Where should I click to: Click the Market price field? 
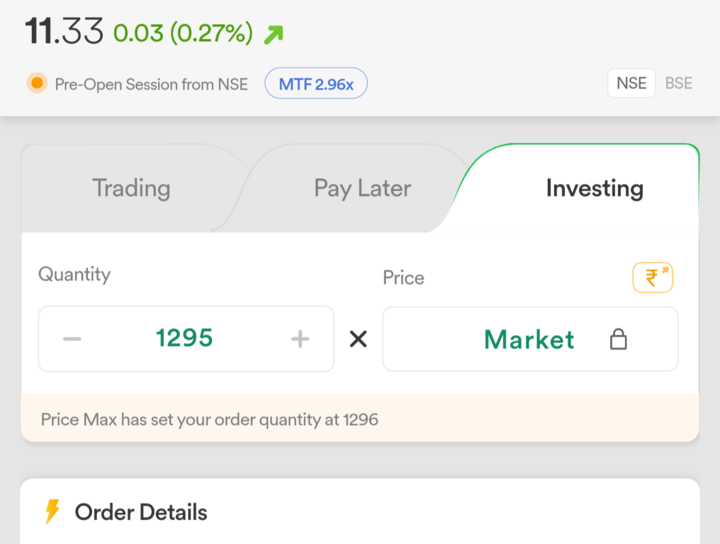(x=529, y=340)
